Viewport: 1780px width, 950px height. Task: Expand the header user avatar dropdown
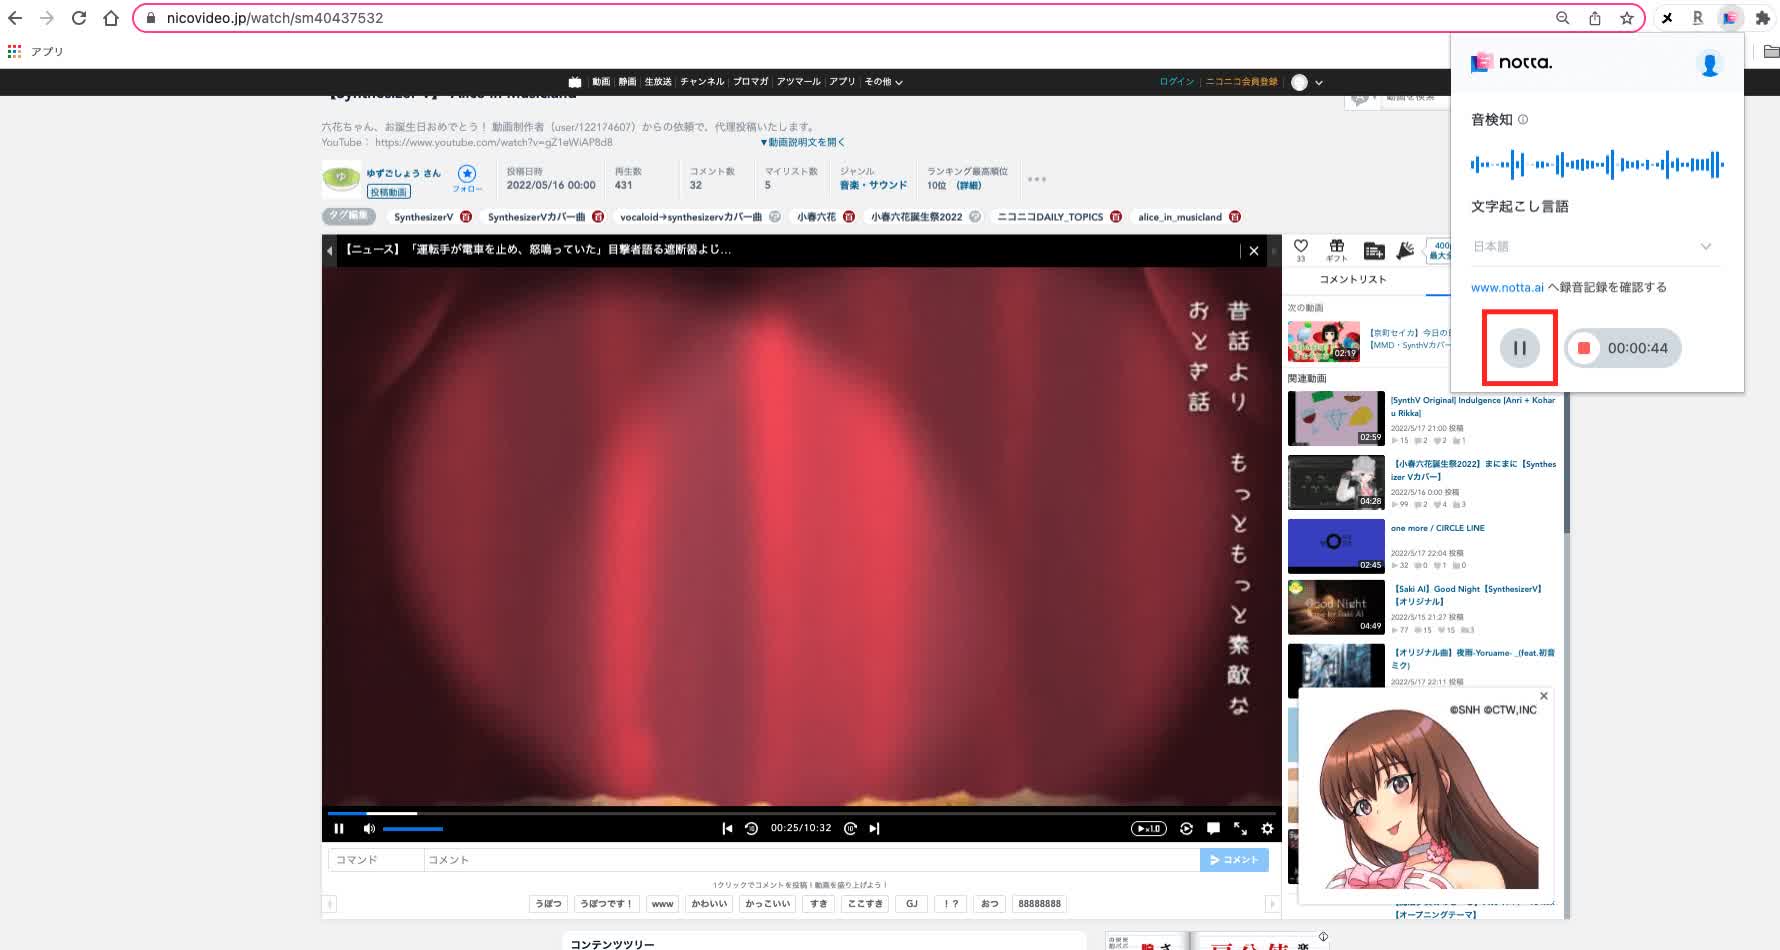[1306, 83]
